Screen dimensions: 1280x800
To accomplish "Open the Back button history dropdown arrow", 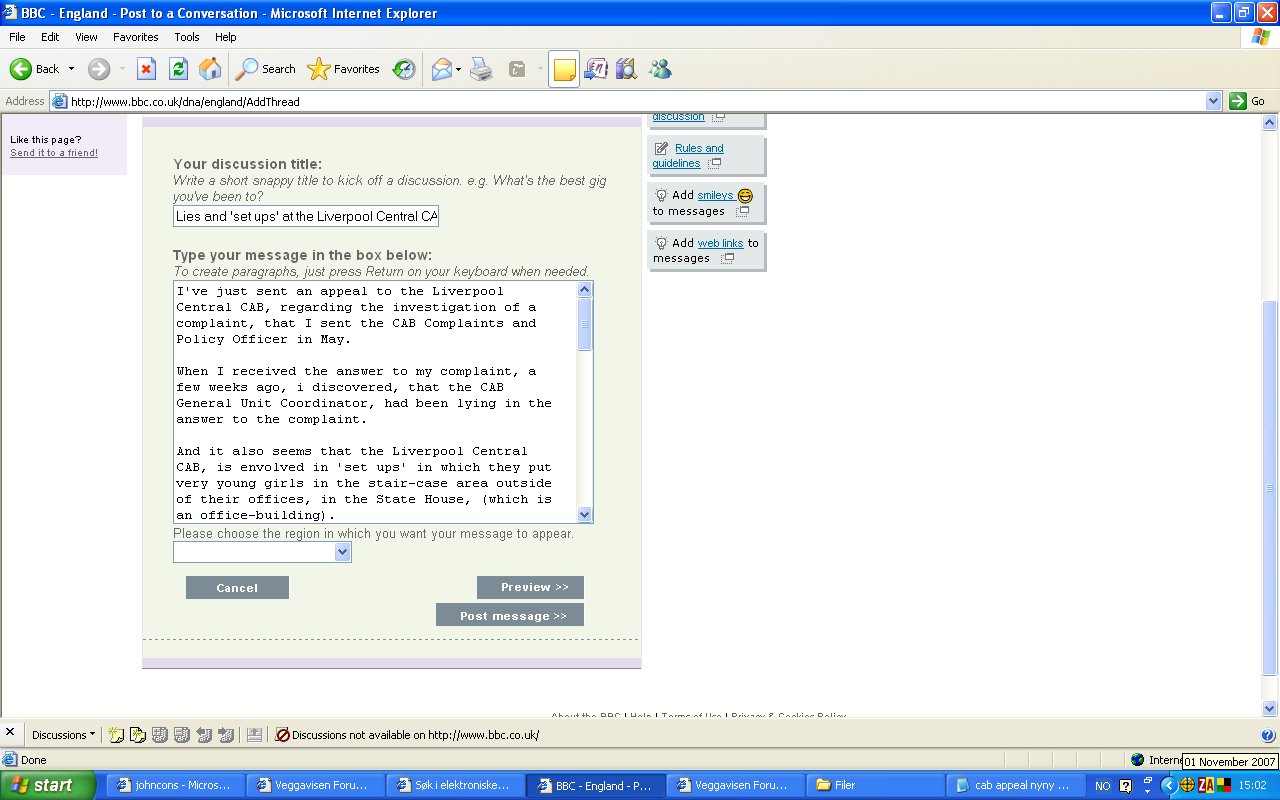I will click(71, 69).
